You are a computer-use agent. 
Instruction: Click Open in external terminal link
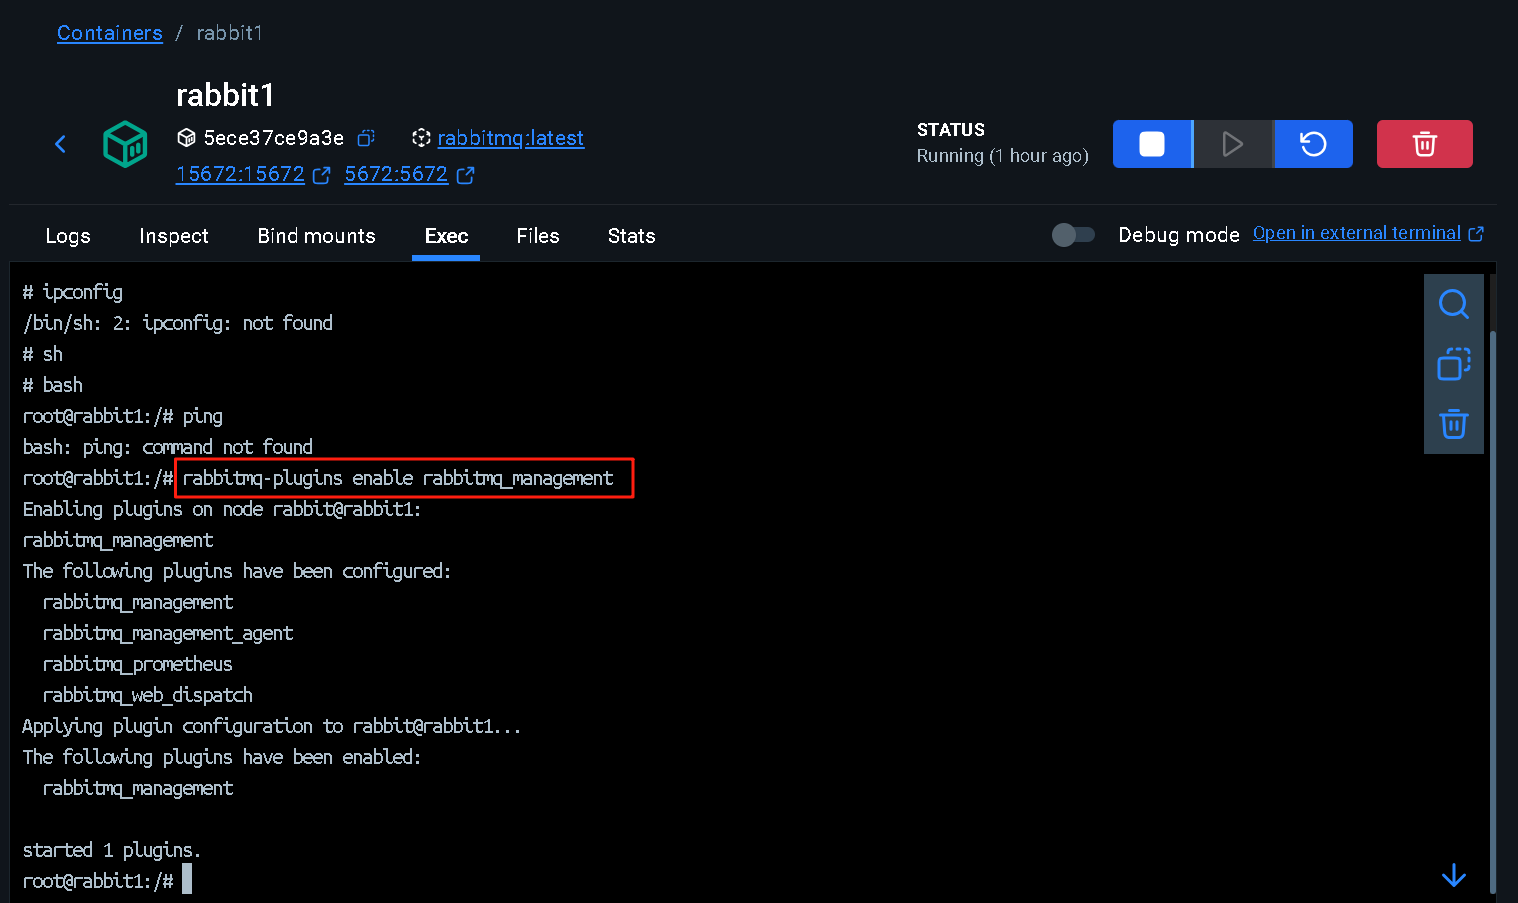click(1356, 233)
